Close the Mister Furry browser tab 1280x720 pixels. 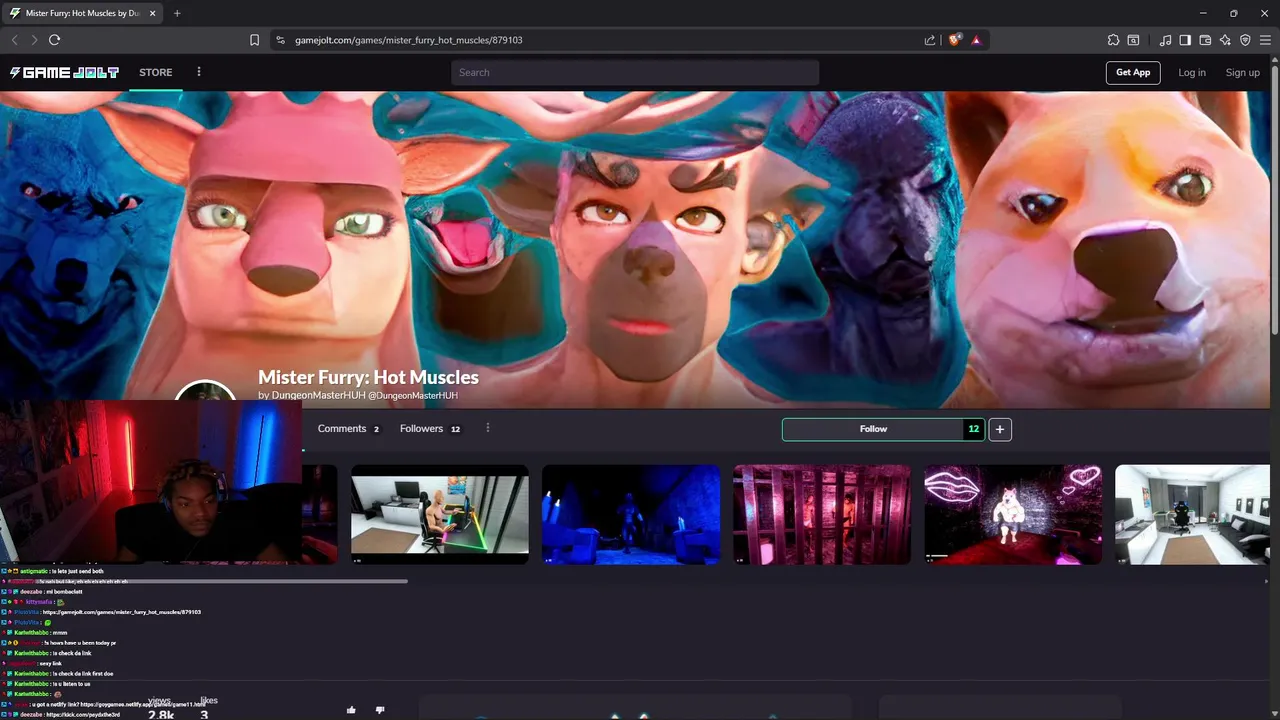150,13
